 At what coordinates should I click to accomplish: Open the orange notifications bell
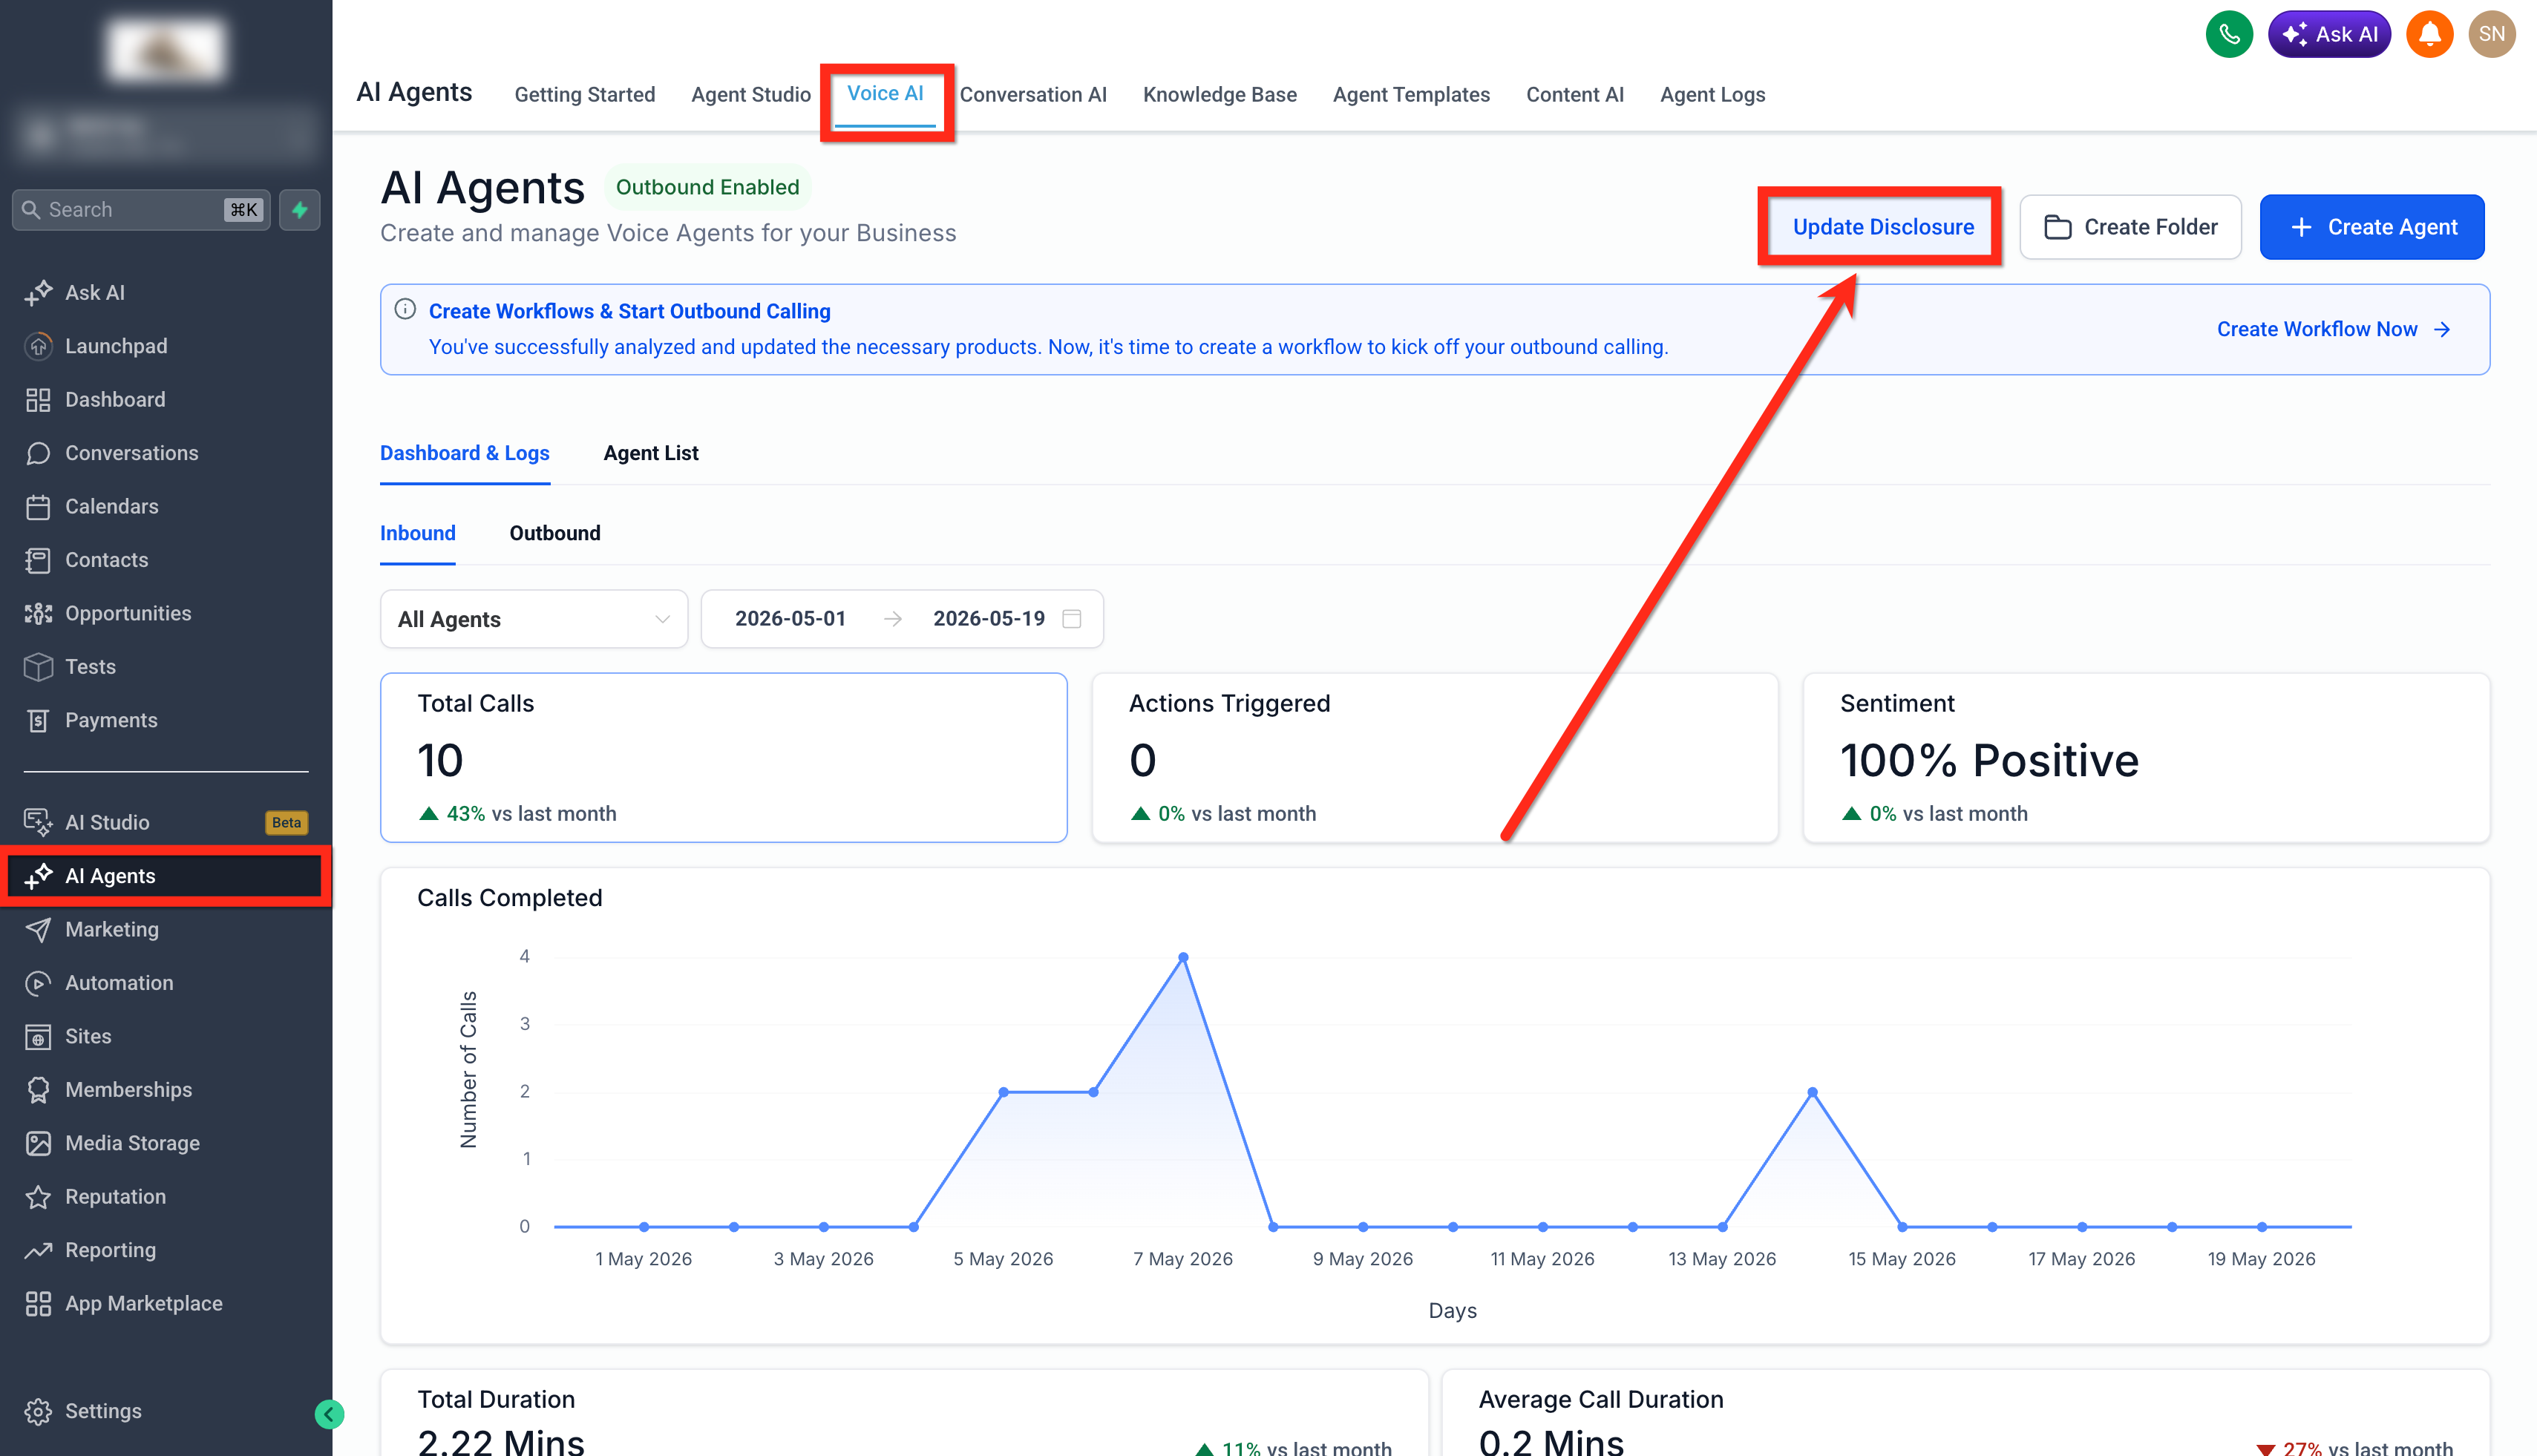point(2429,35)
